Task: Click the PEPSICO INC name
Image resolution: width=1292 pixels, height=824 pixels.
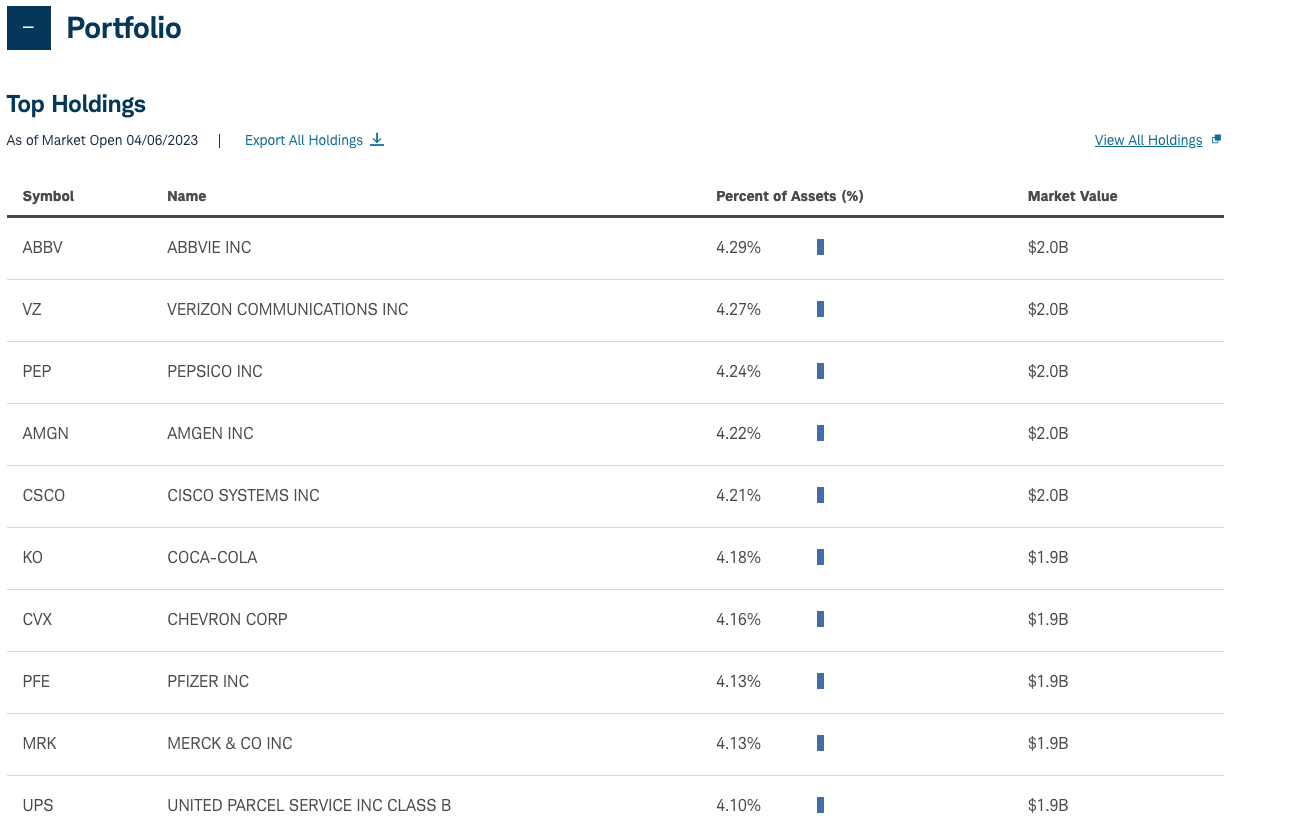Action: [215, 371]
